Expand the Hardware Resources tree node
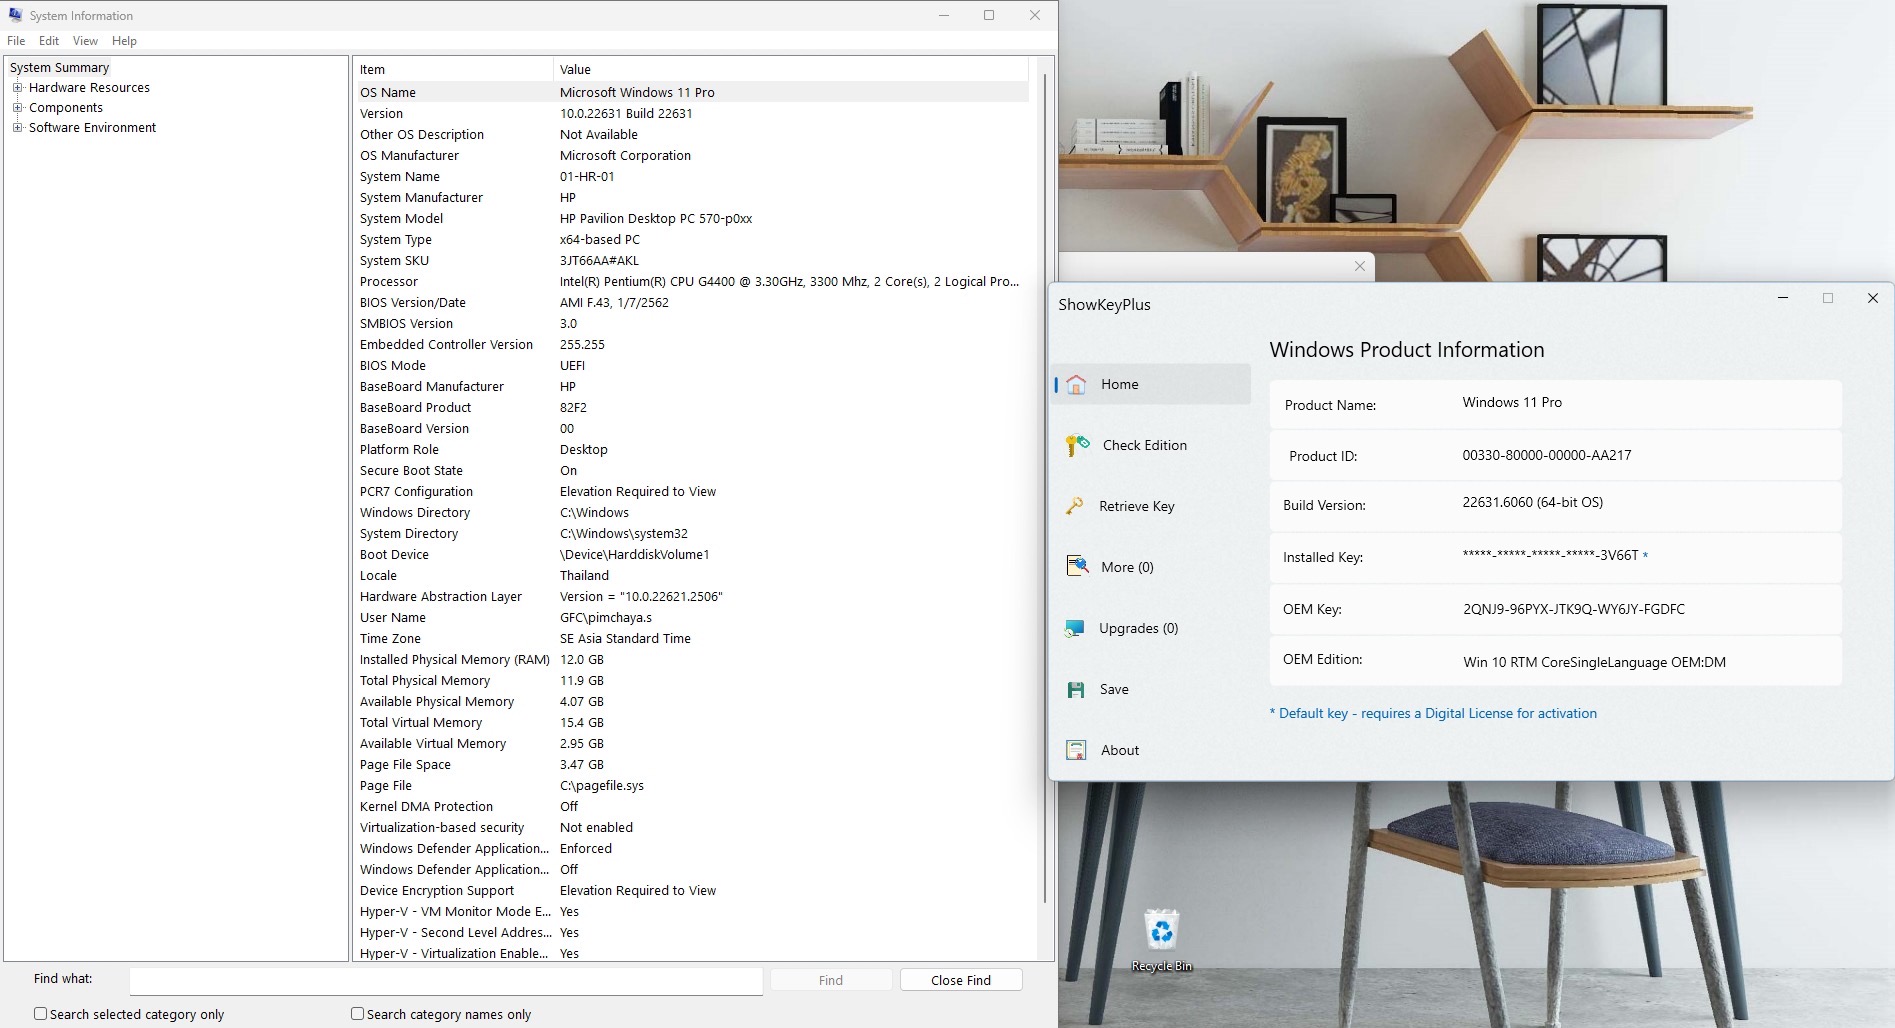The image size is (1895, 1028). pyautogui.click(x=17, y=88)
